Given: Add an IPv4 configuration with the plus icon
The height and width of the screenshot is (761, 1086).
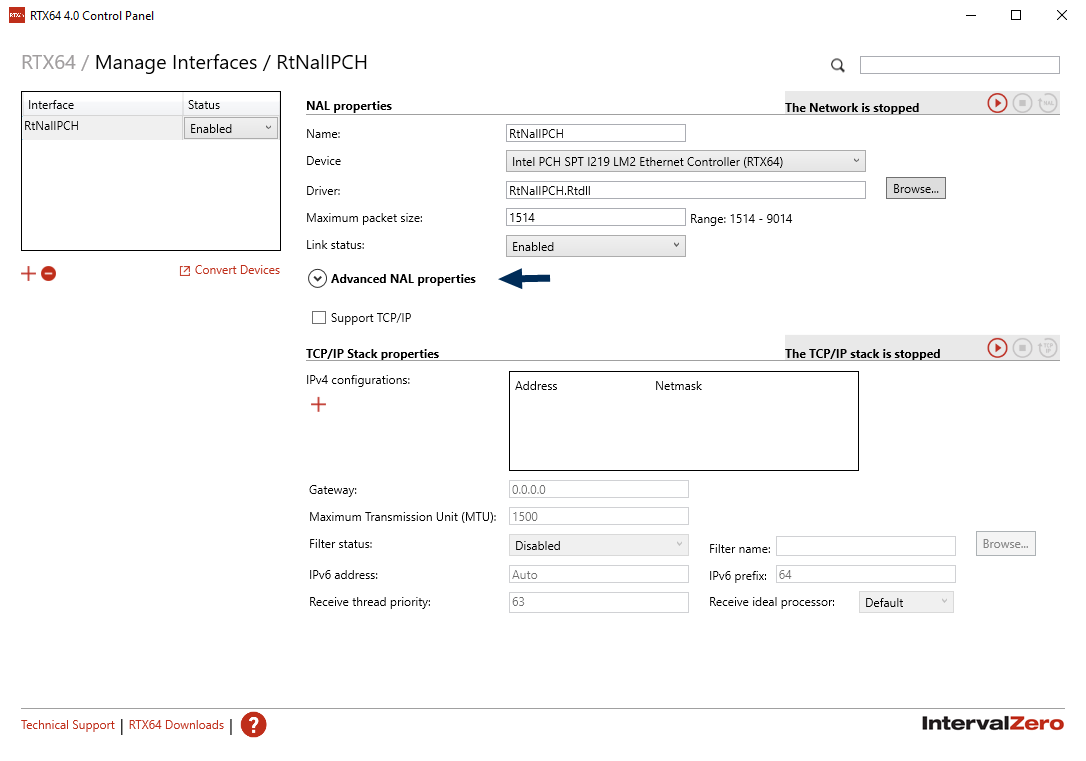Looking at the screenshot, I should [318, 404].
